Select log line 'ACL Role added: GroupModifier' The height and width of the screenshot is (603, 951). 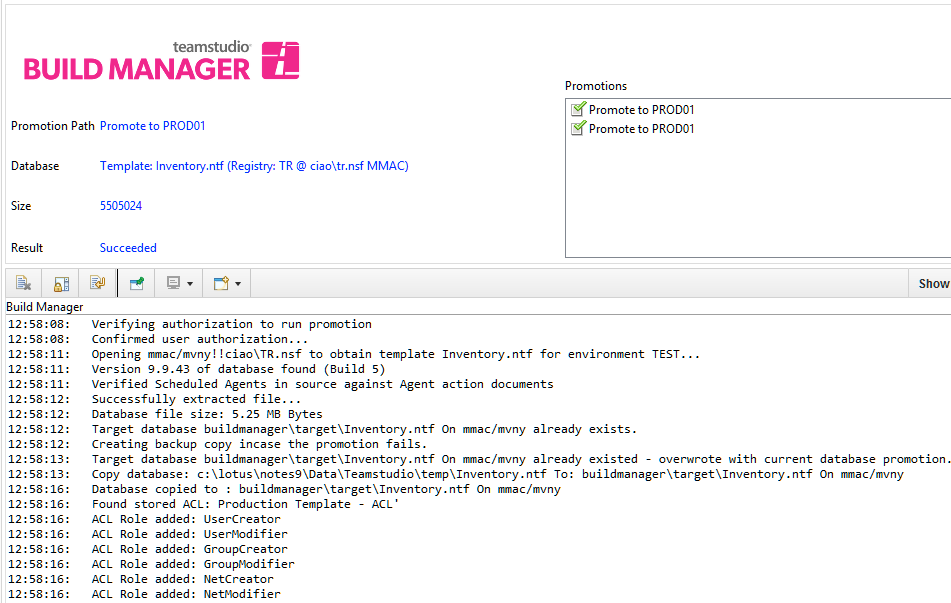tap(193, 564)
